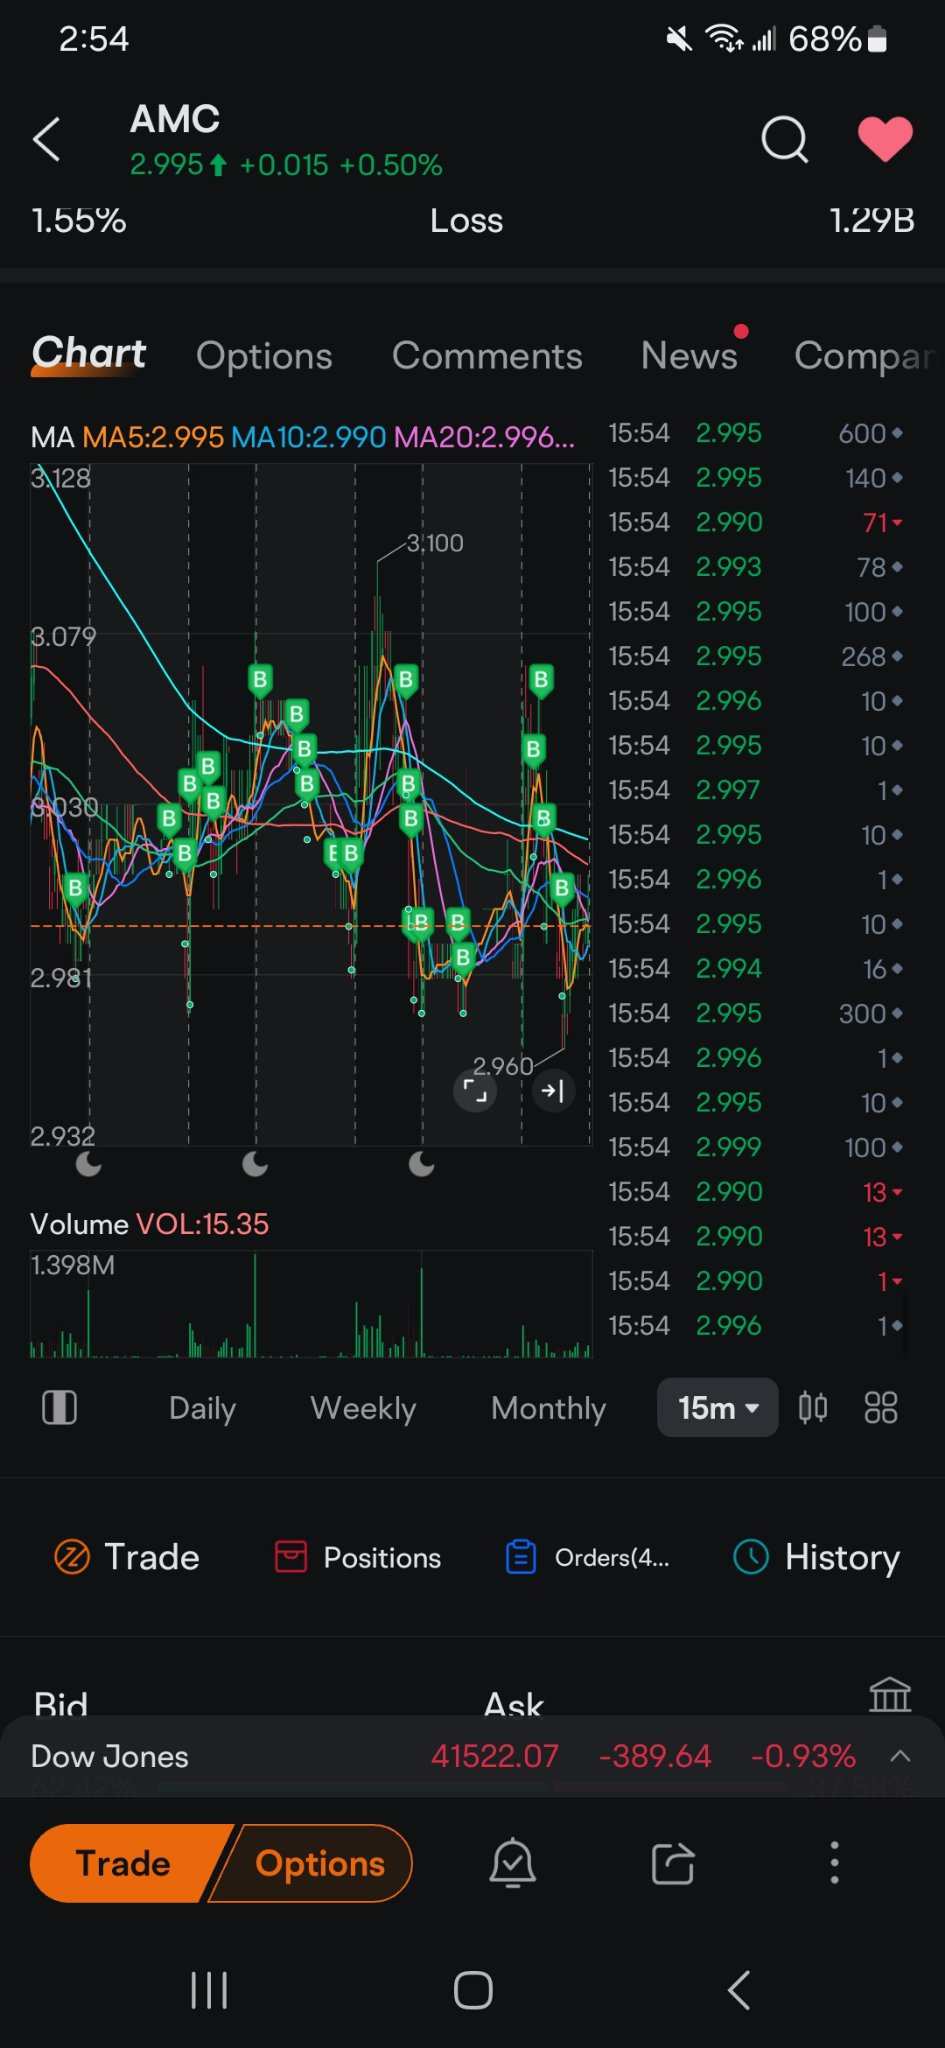This screenshot has height=2048, width=945.
Task: Expand chart to fullscreen
Action: coord(476,1090)
